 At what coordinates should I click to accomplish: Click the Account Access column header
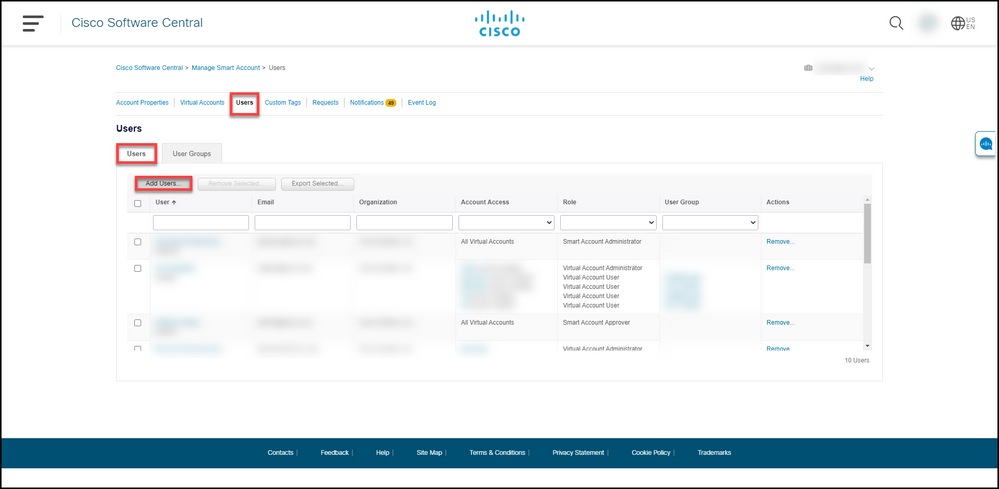coord(485,202)
